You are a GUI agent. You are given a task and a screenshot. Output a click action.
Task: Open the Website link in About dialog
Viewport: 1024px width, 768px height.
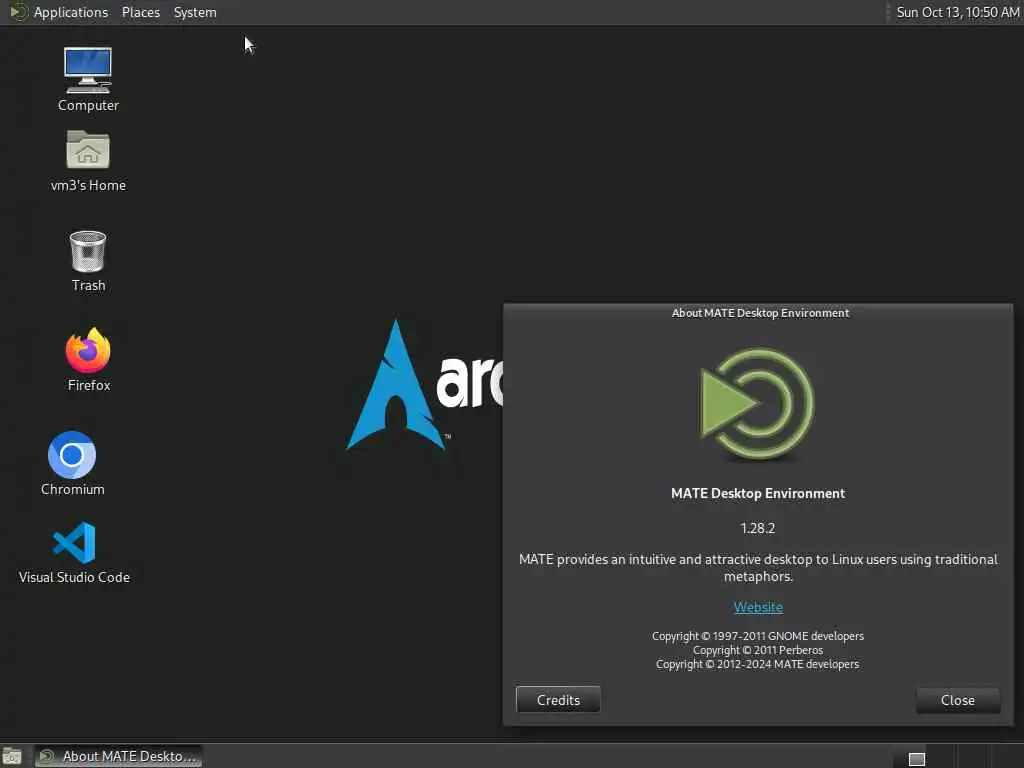click(758, 607)
